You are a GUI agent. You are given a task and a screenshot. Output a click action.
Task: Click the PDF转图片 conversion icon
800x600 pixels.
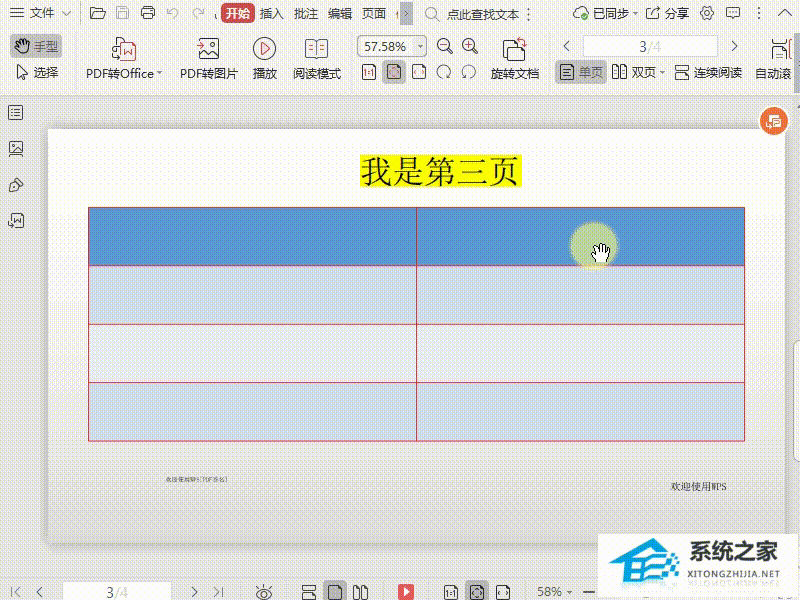(209, 48)
